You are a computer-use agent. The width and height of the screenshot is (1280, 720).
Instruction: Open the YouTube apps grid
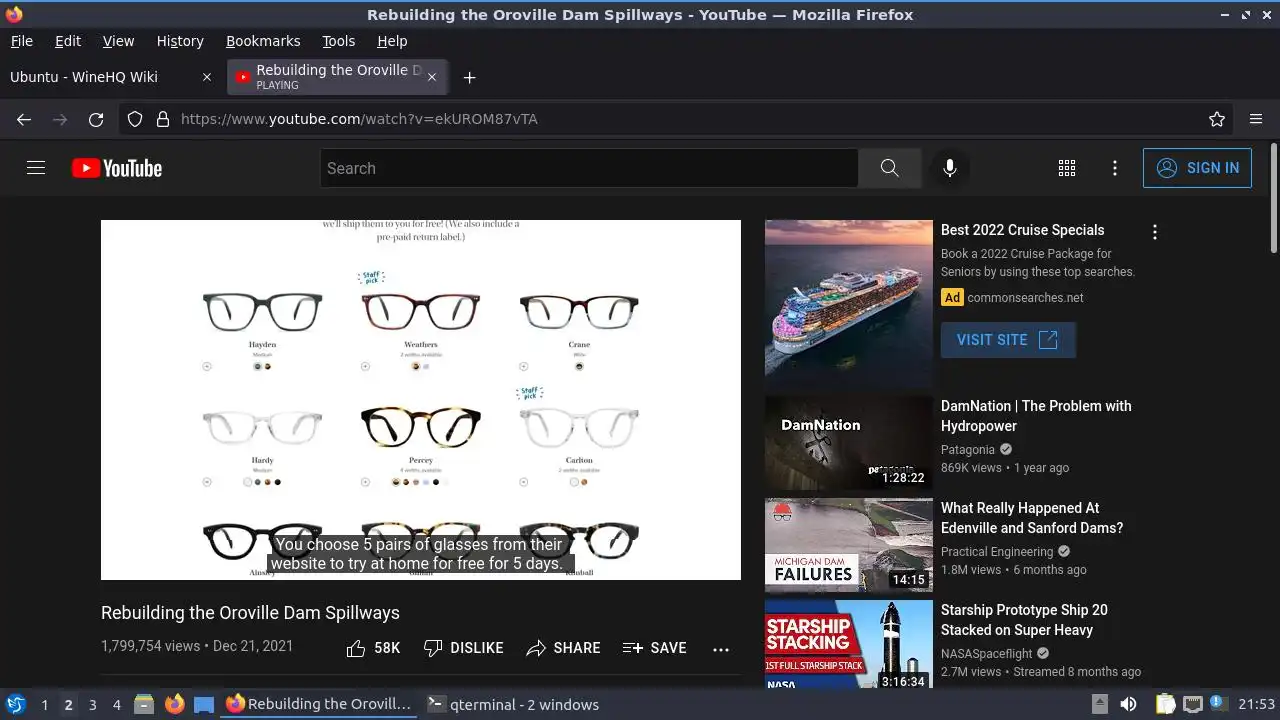click(1067, 168)
